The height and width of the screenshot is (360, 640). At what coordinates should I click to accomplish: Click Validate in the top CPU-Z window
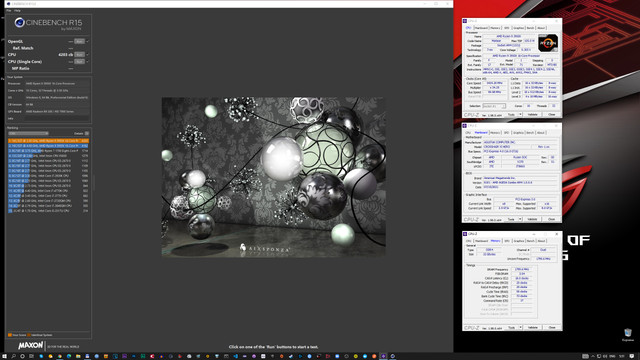532,115
